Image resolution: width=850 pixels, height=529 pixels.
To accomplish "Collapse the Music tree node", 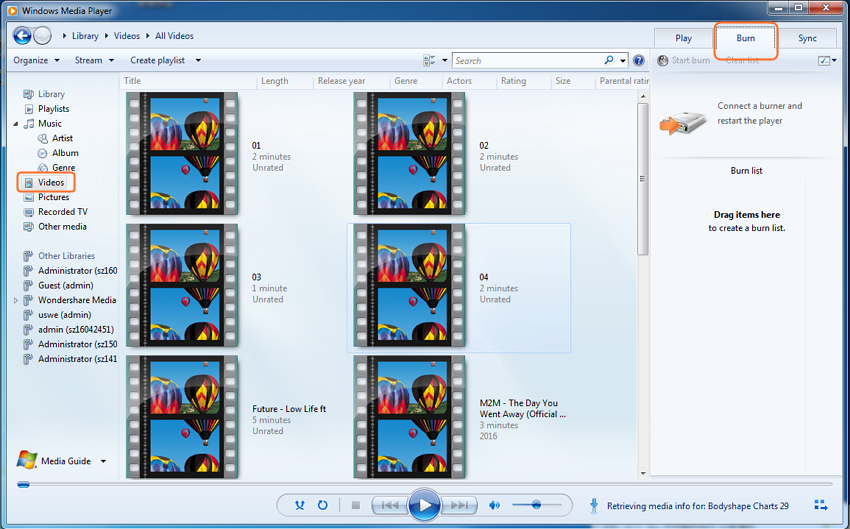I will 16,124.
